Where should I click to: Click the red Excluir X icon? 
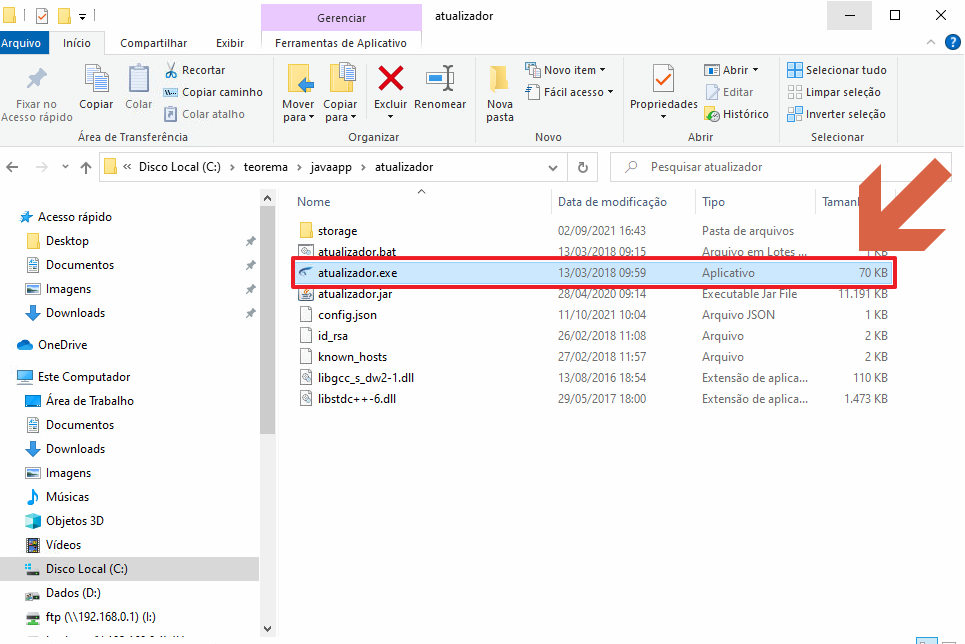[x=391, y=79]
